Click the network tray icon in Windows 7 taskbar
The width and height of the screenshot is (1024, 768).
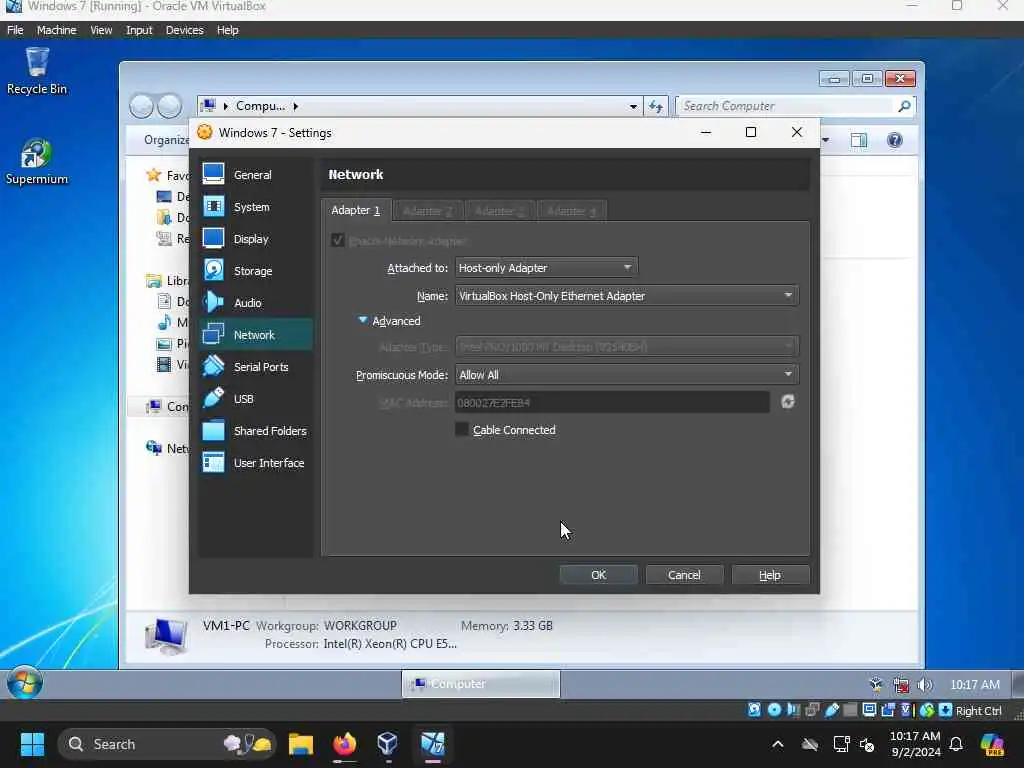[x=901, y=684]
